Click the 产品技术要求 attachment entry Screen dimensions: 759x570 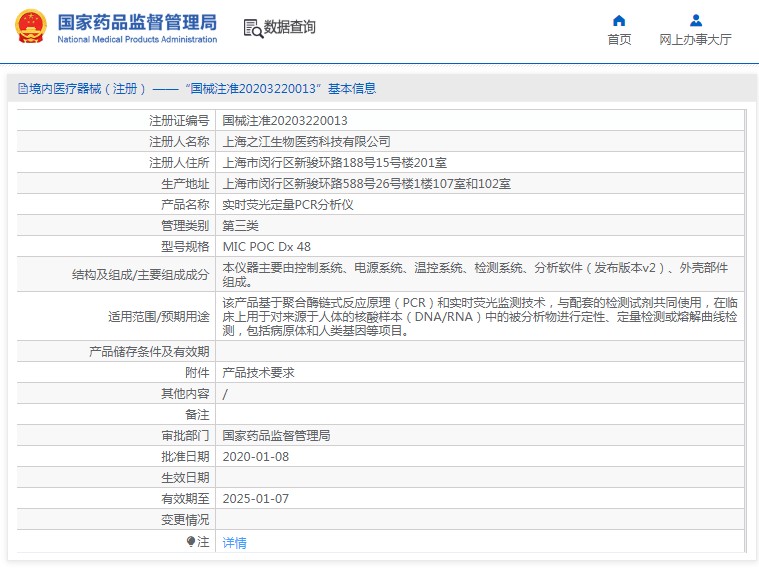(x=258, y=372)
